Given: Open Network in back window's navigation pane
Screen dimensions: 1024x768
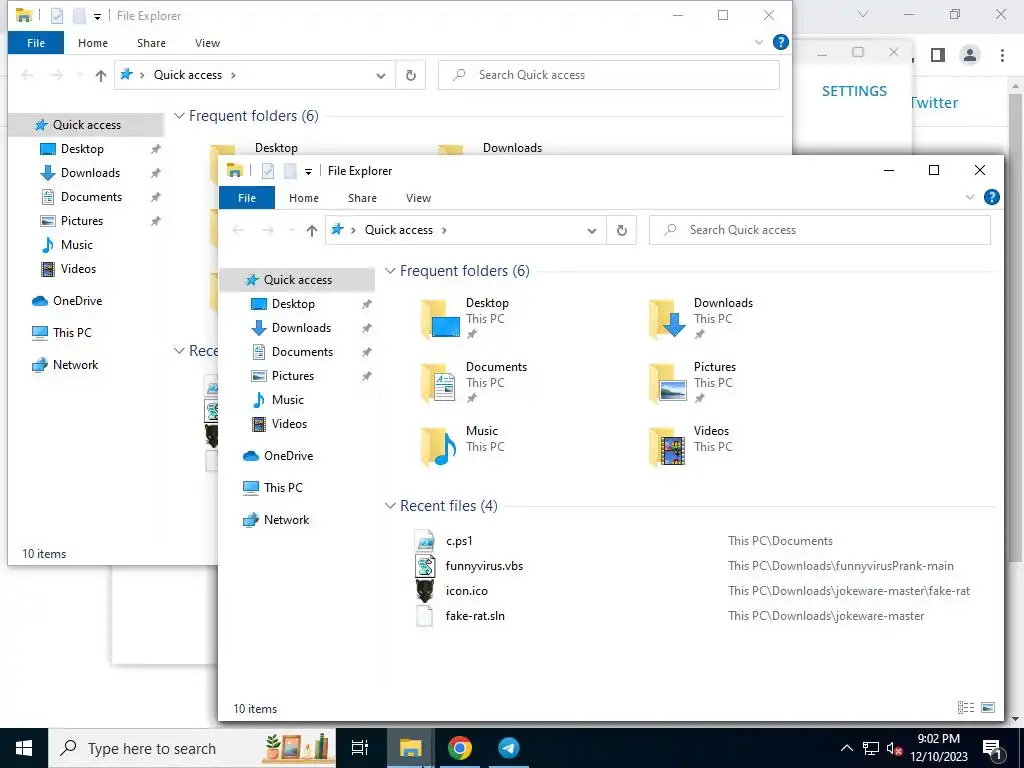Looking at the screenshot, I should coord(75,365).
